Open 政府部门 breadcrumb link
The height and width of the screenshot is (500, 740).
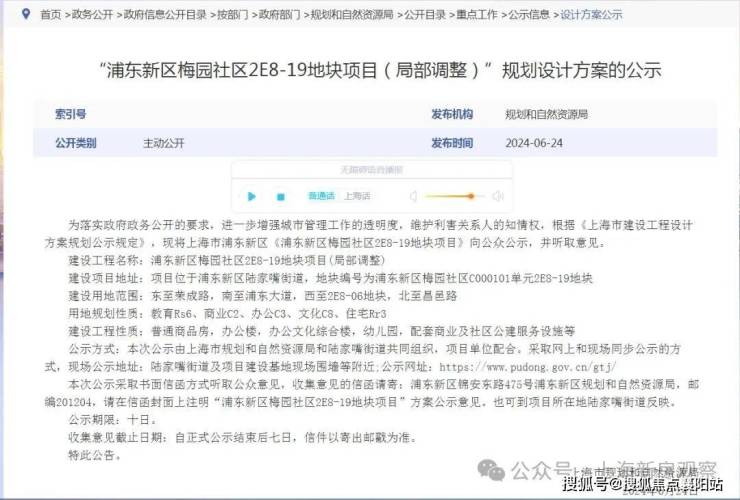coord(279,15)
